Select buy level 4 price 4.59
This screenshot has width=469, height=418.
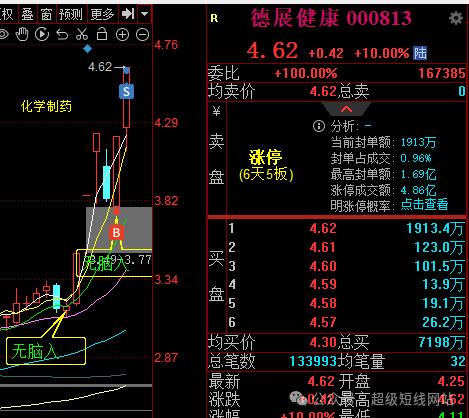(323, 284)
